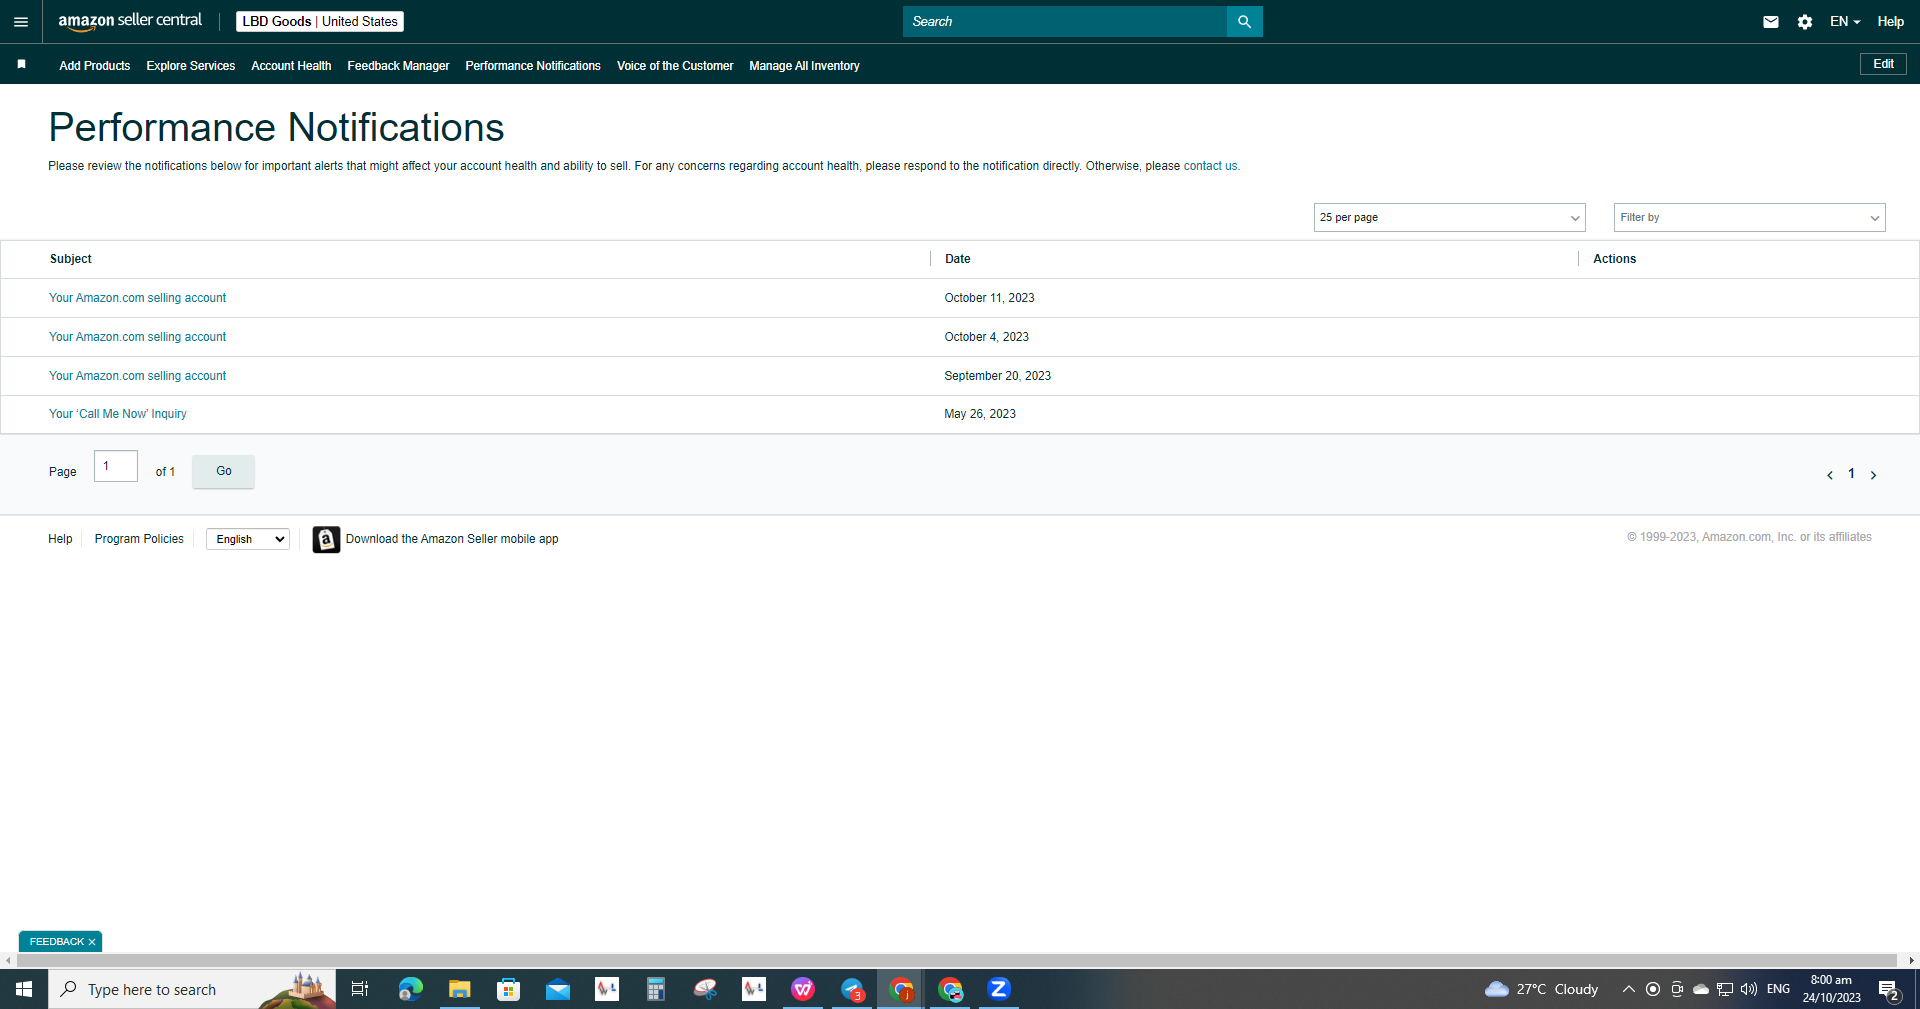Open Program Policies link

pos(139,539)
